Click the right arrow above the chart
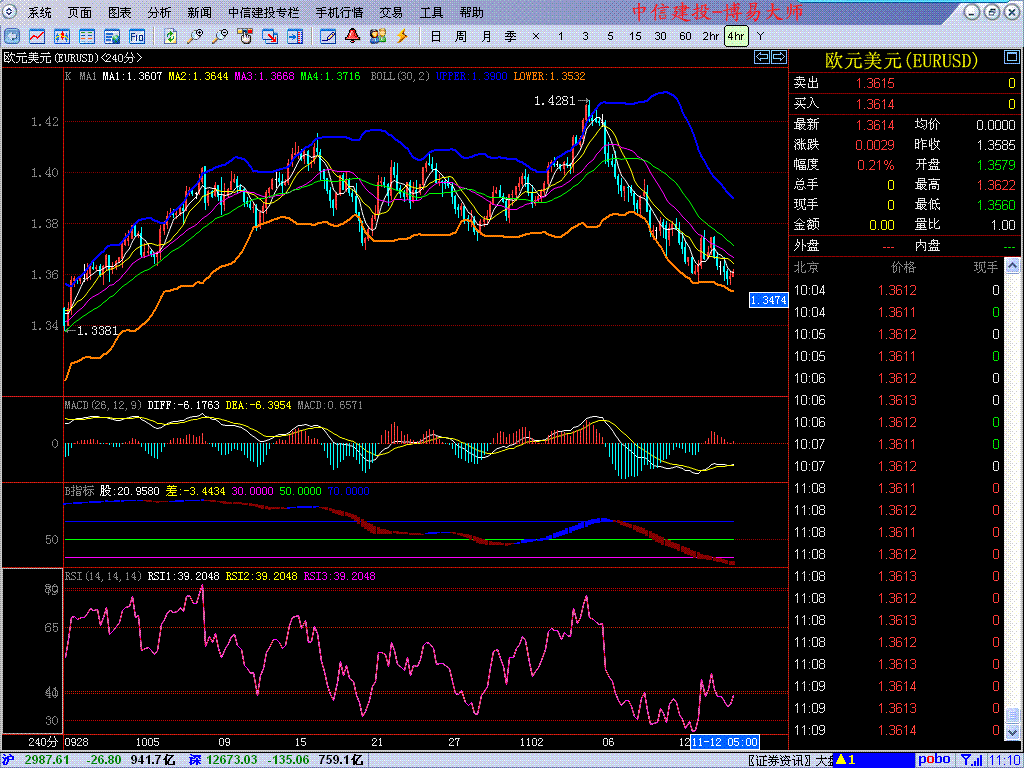Screen dimensions: 1024x768 tap(778, 57)
